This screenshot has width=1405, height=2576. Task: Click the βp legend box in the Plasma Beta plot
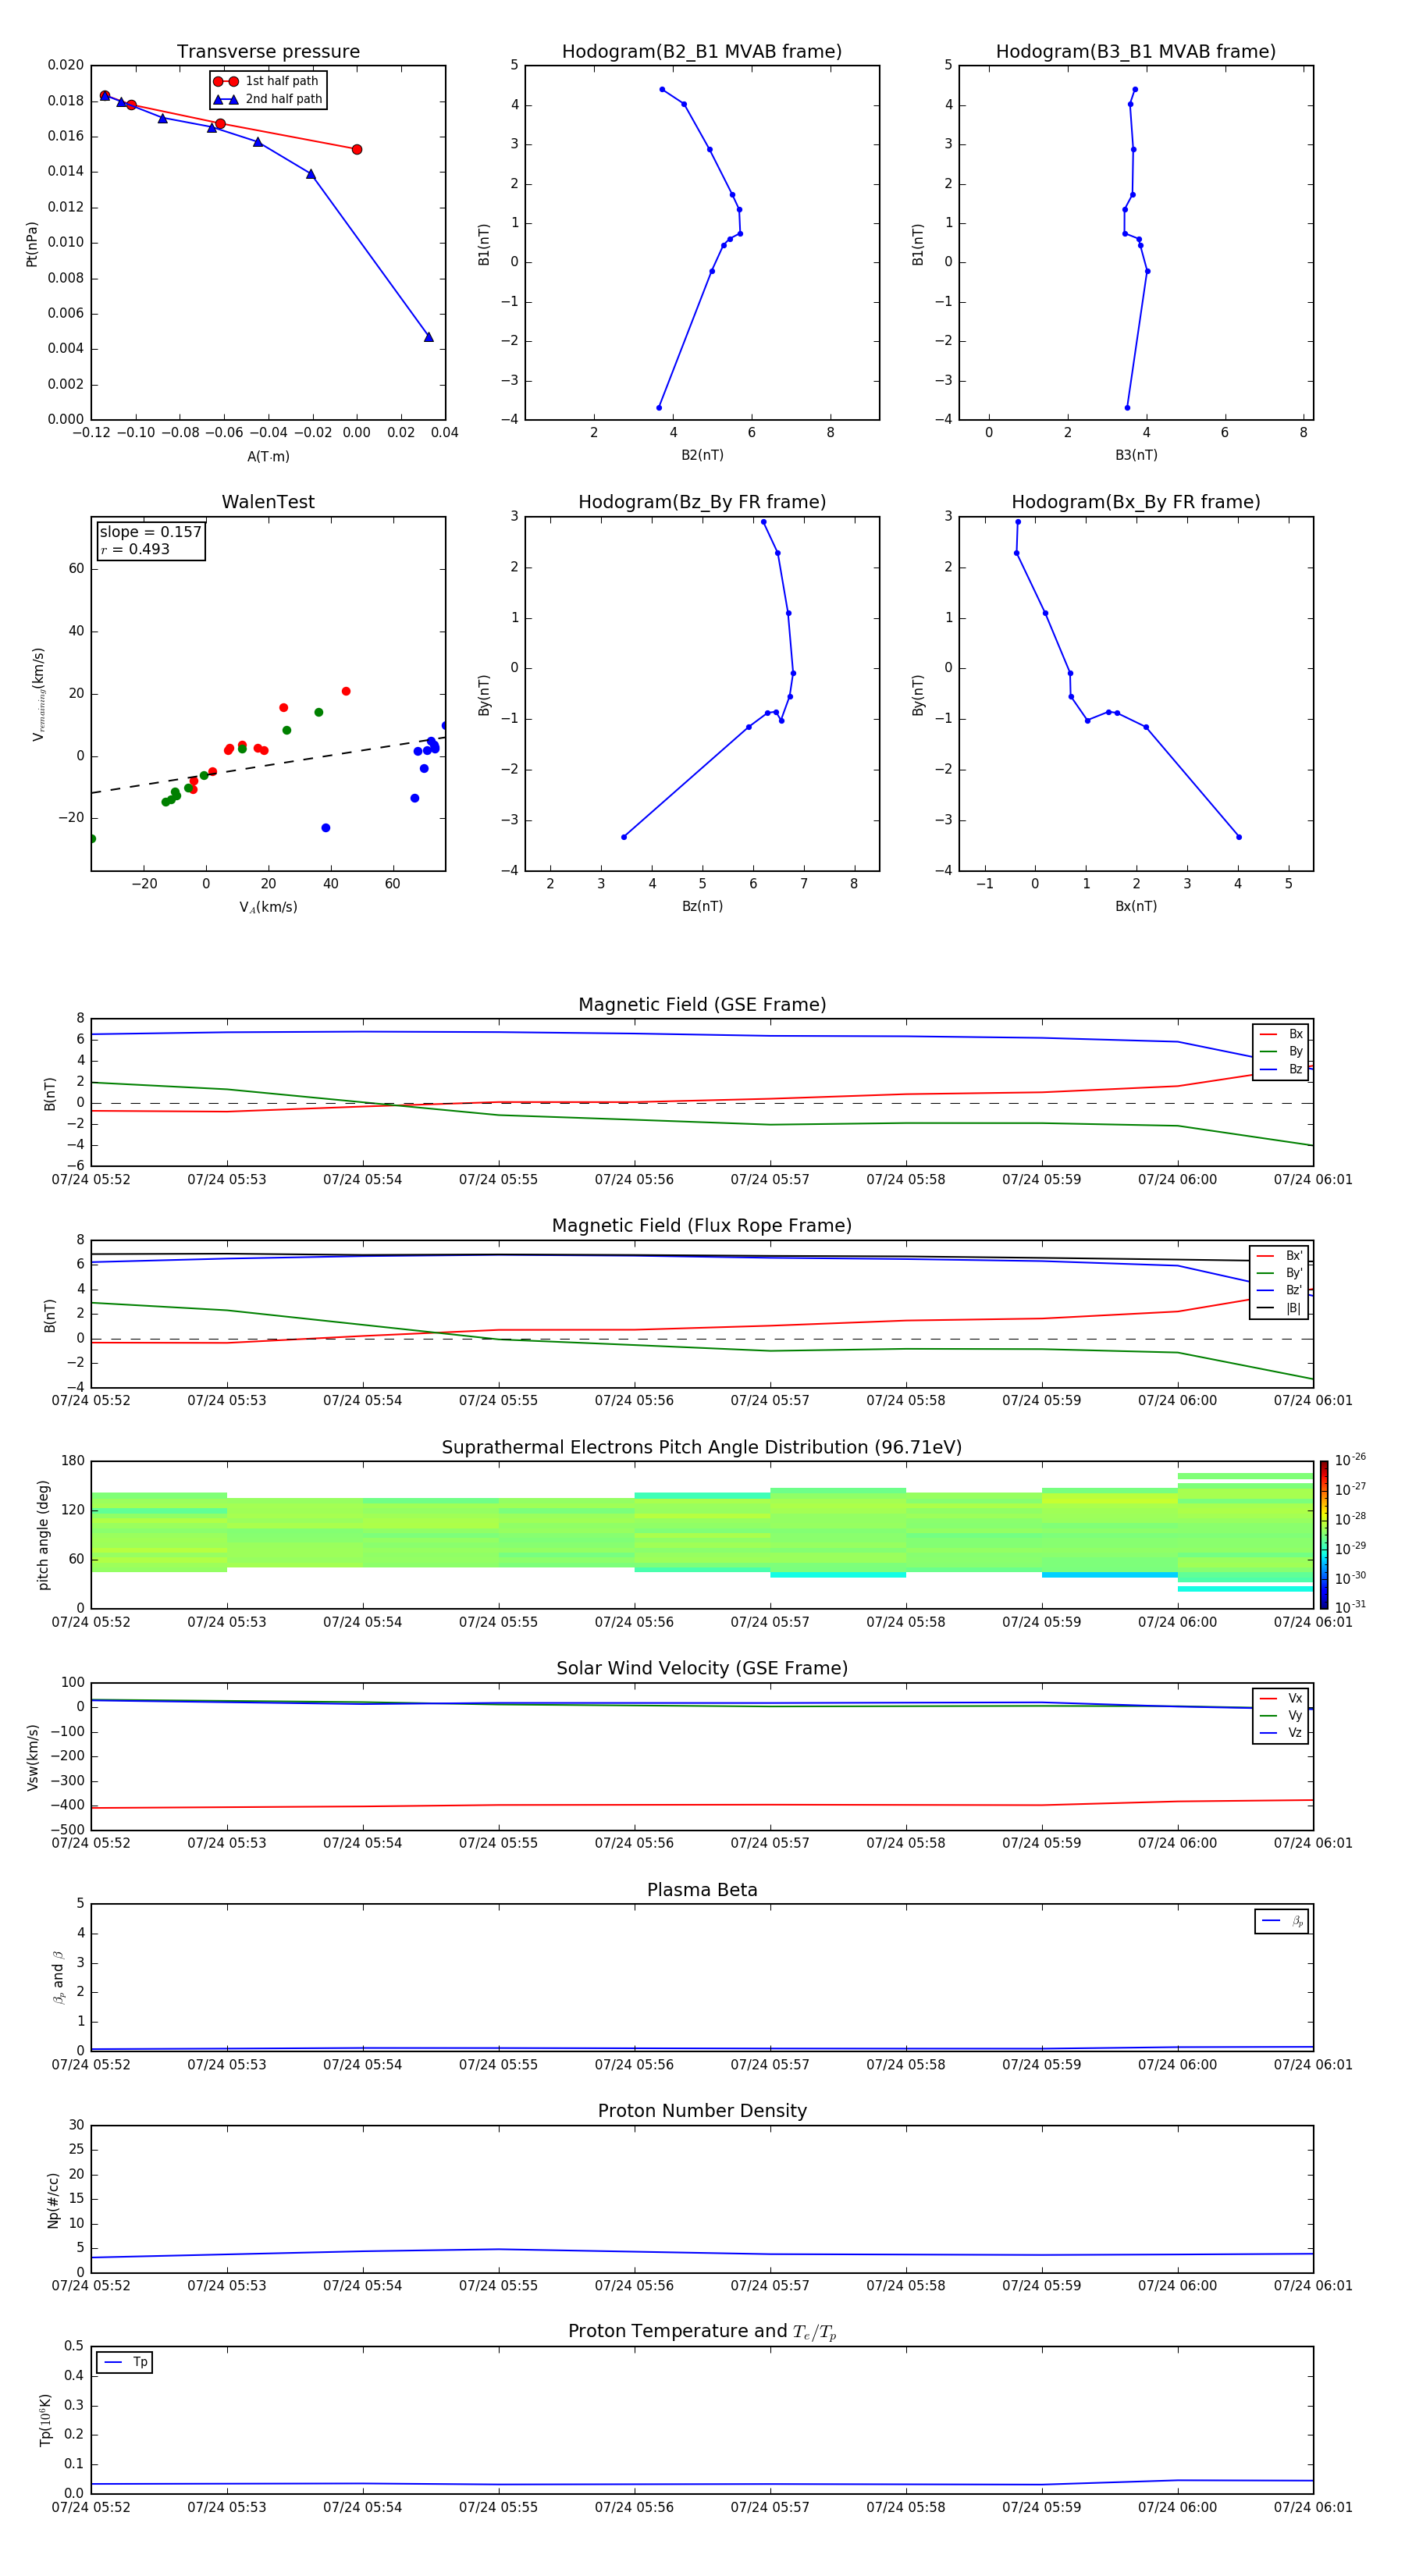pyautogui.click(x=1281, y=1921)
